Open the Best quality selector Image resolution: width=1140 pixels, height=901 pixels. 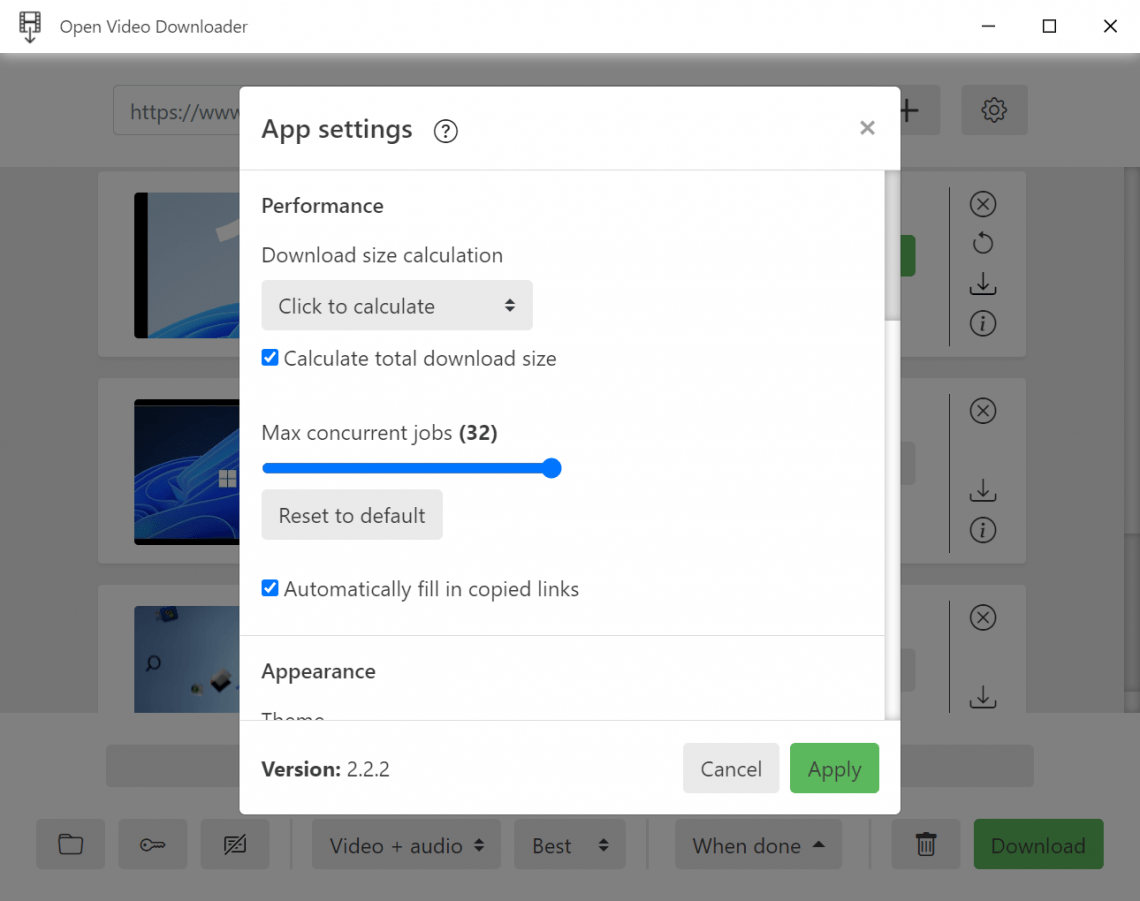[x=570, y=844]
